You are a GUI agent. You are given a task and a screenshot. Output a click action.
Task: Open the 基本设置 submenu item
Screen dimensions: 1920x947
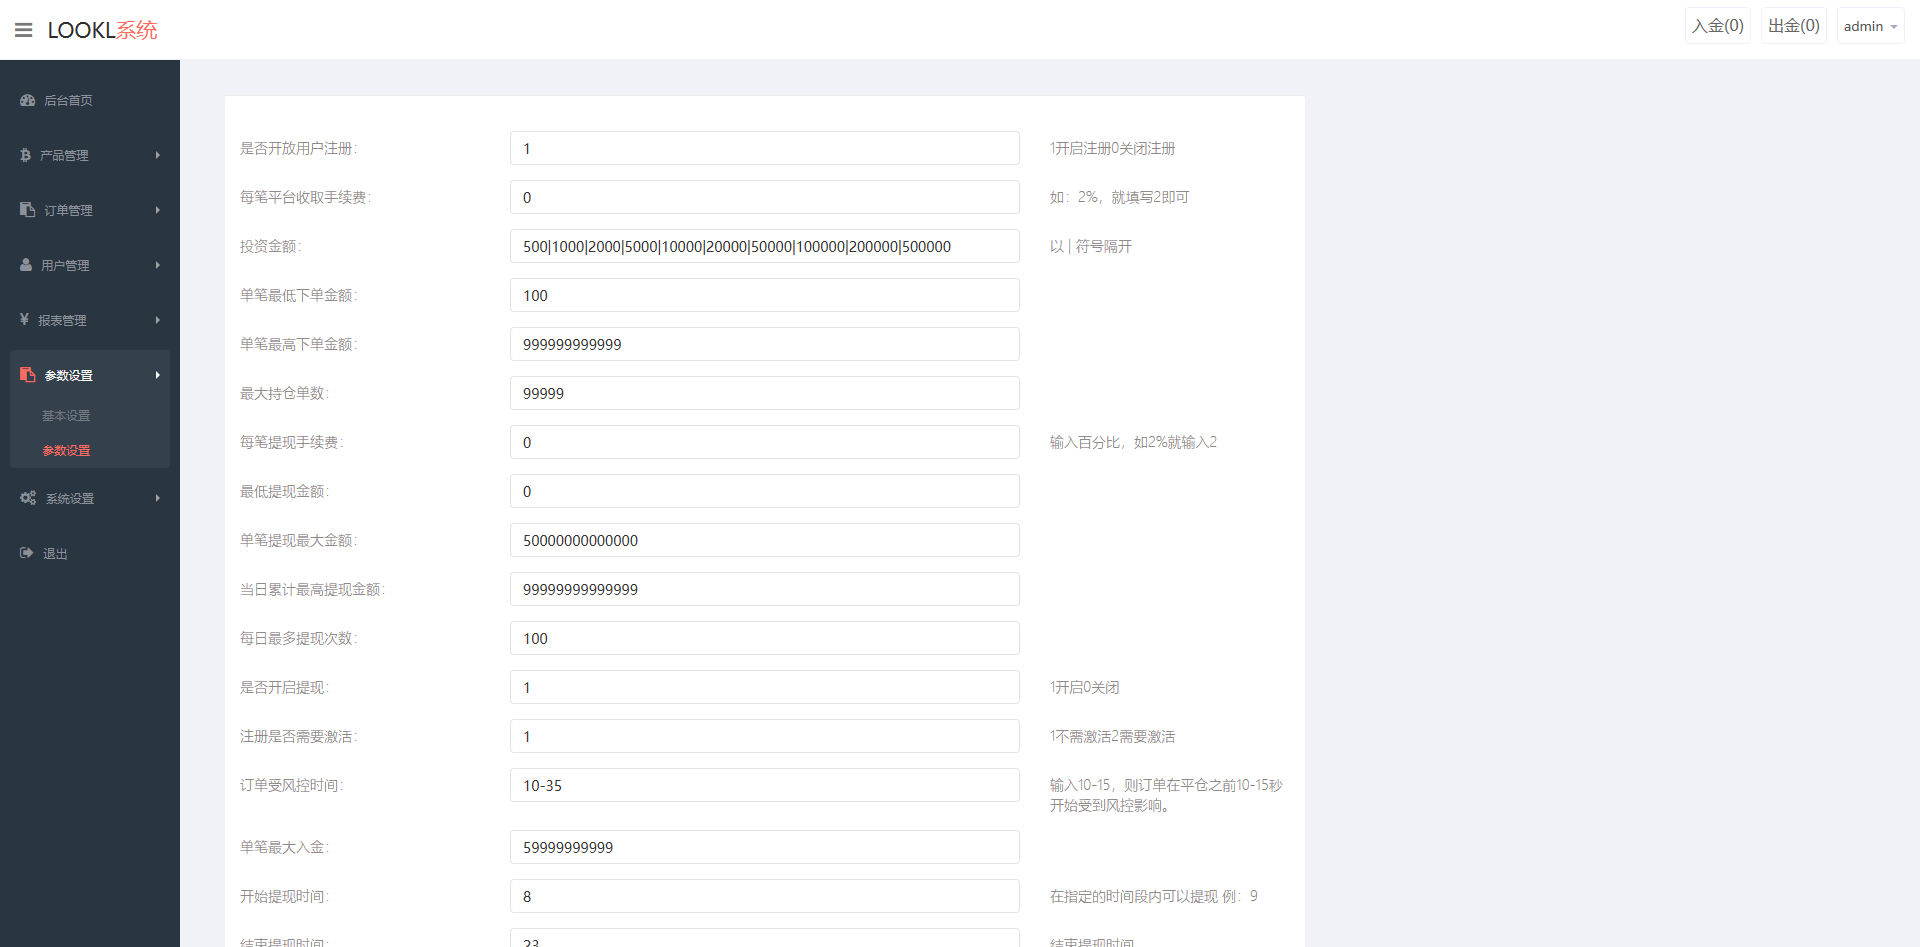pos(66,415)
